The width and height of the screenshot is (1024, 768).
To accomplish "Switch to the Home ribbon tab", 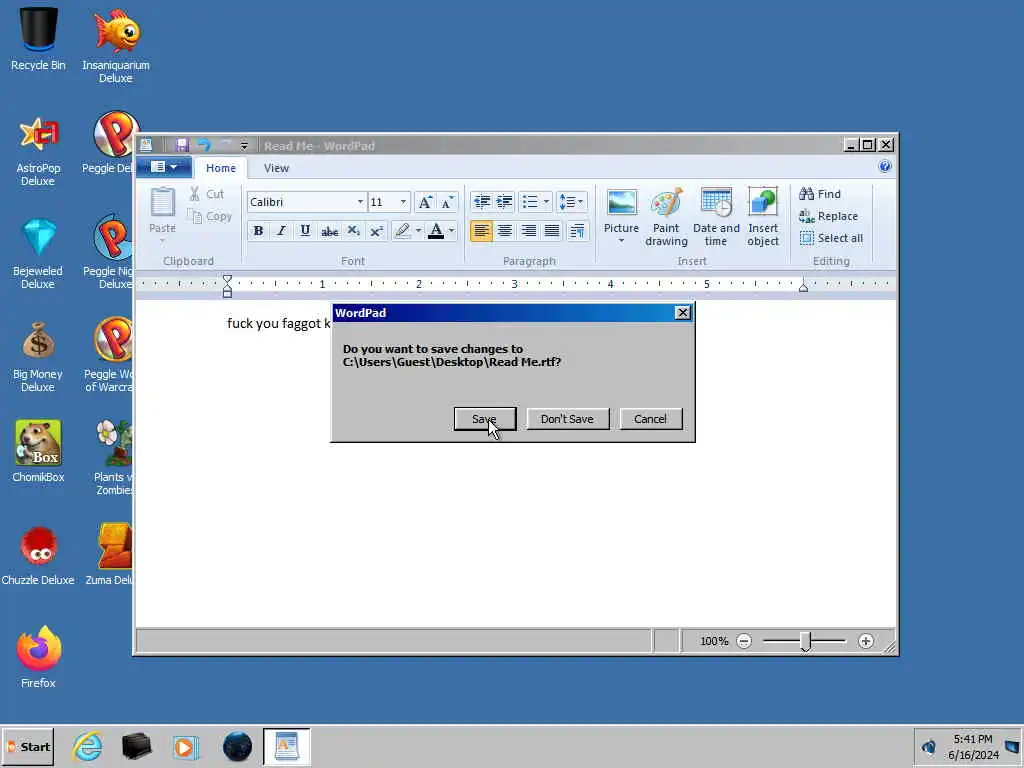I will click(221, 168).
